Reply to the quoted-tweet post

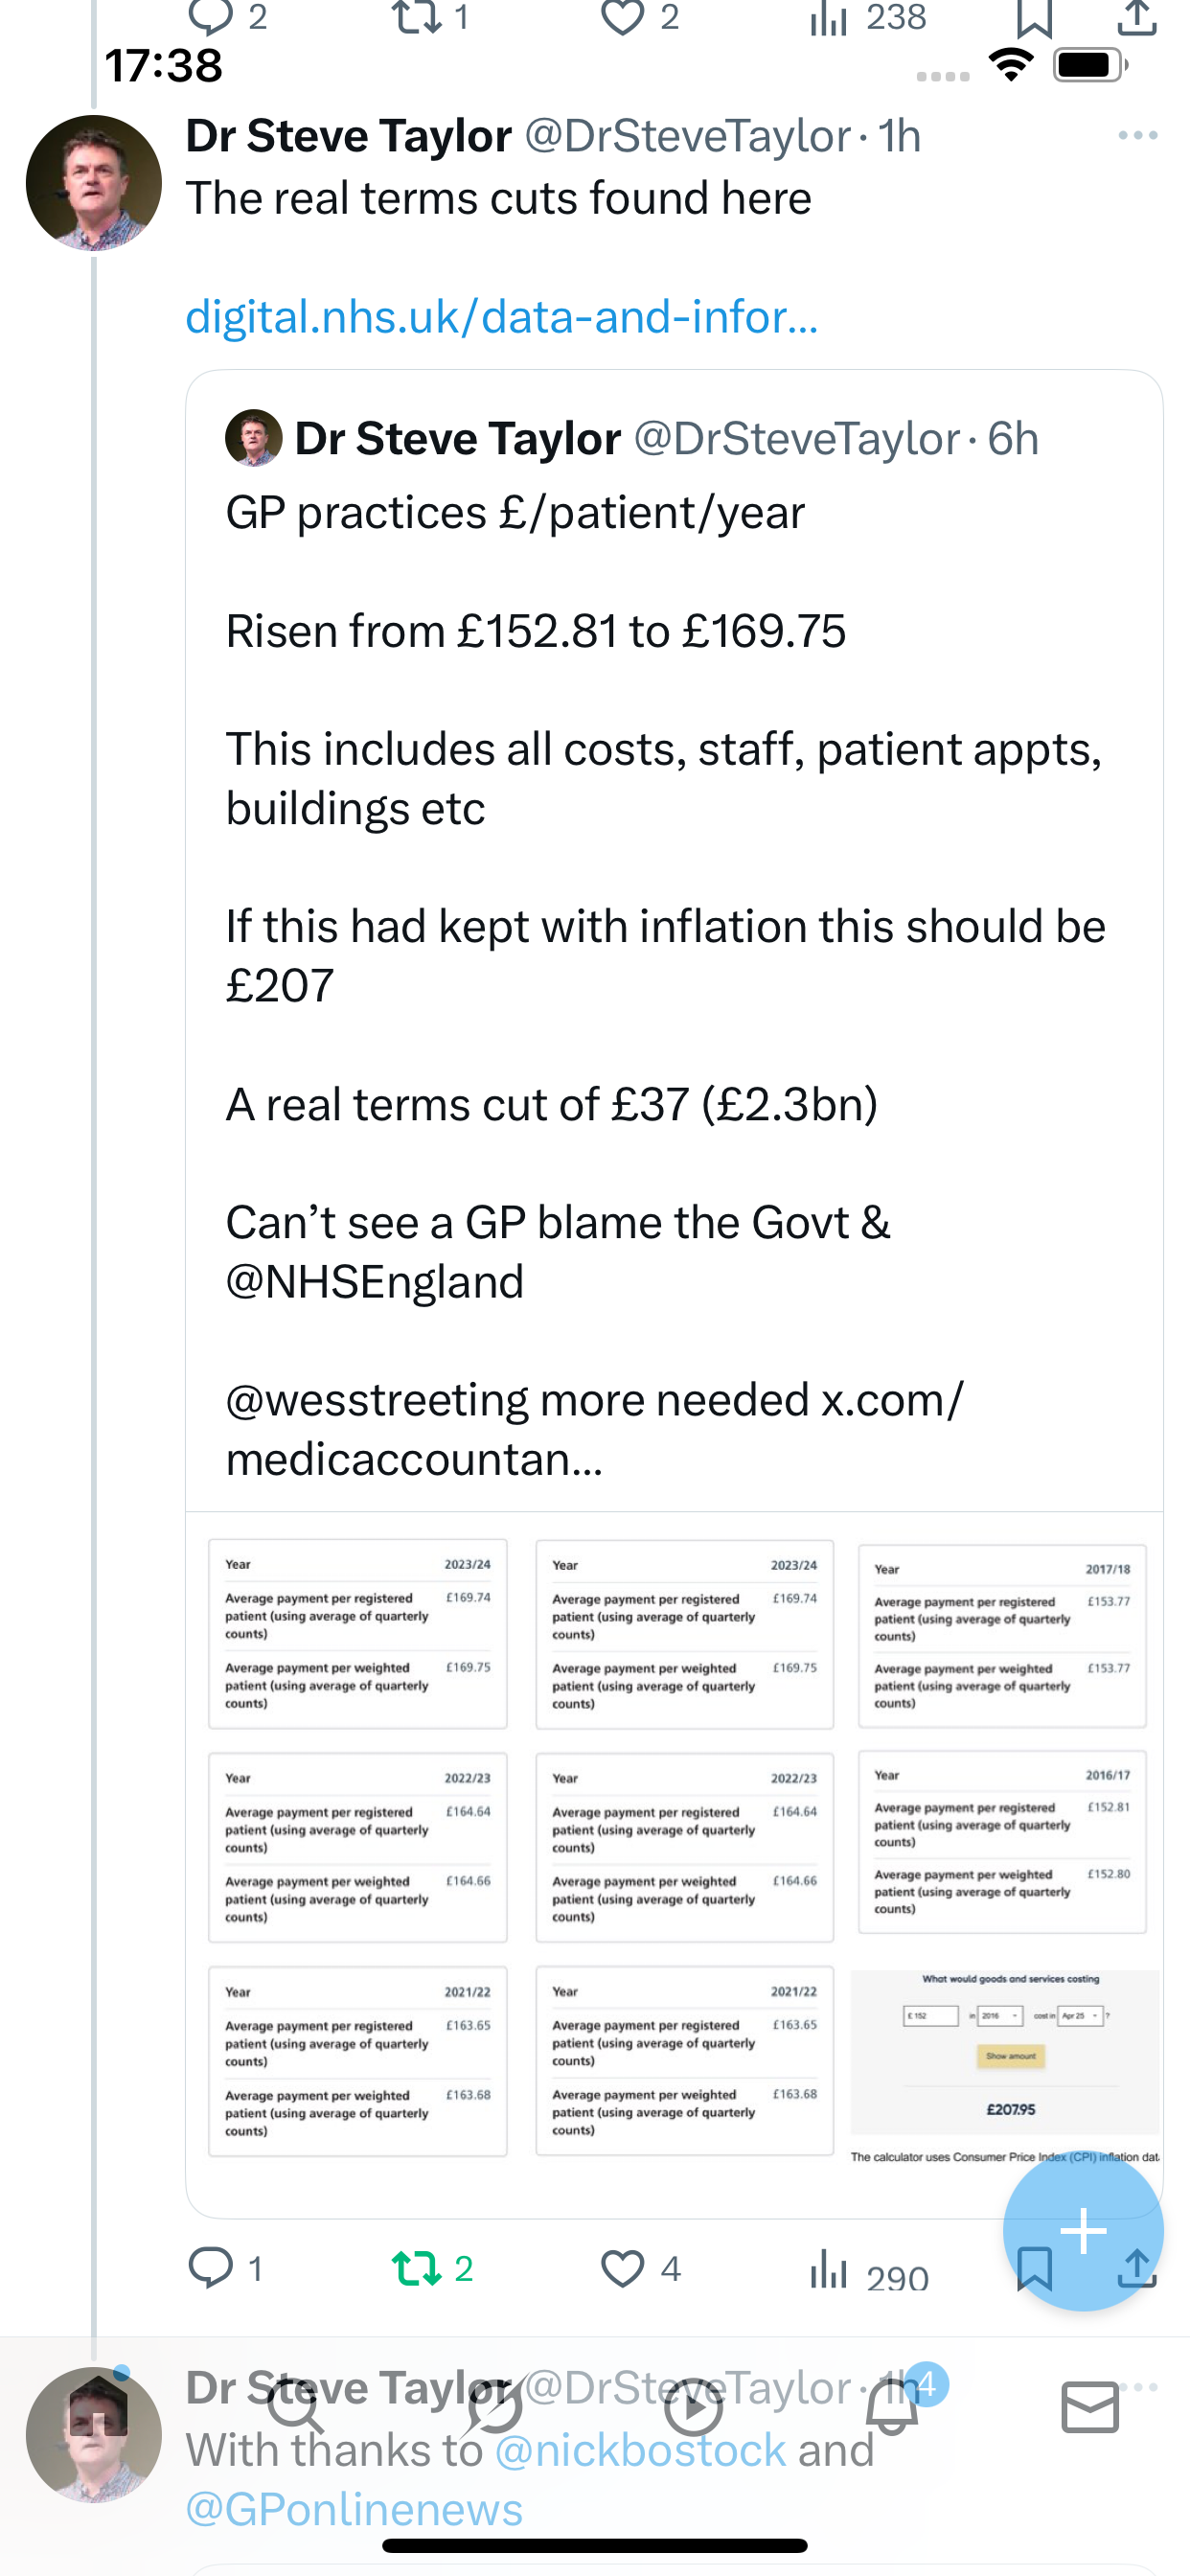(x=211, y=2268)
